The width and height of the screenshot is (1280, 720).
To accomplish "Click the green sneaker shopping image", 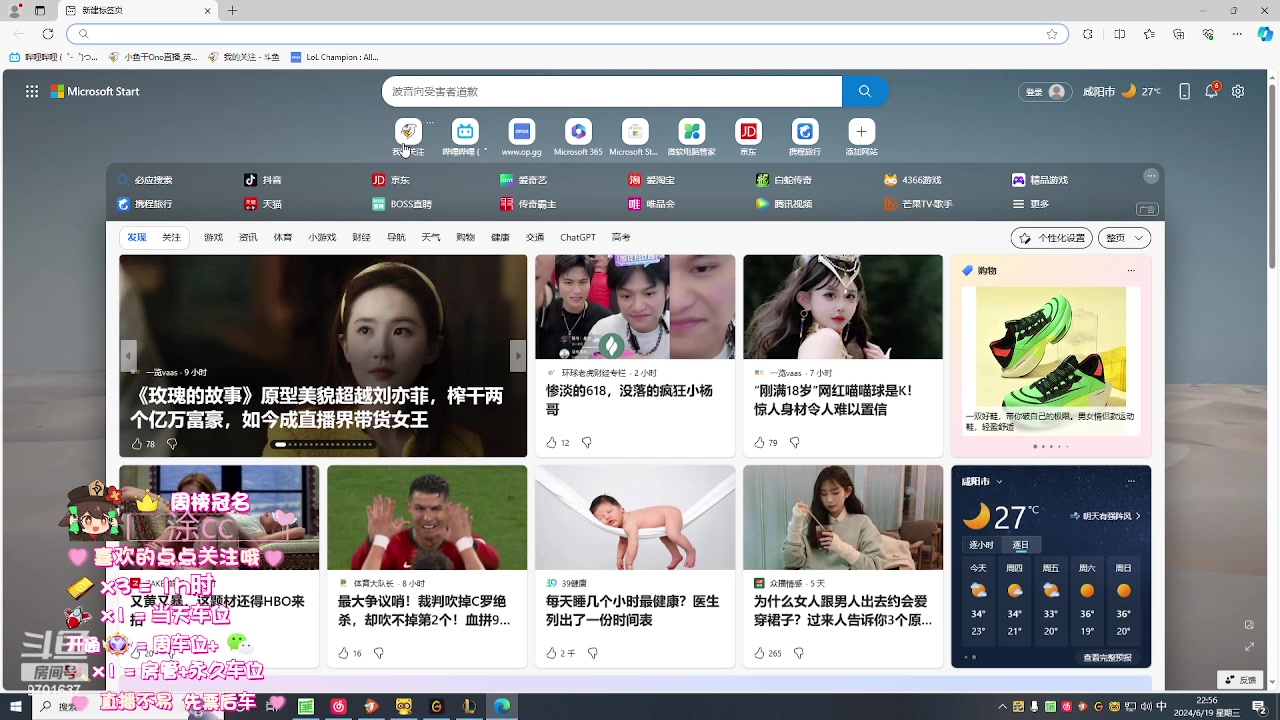I will (x=1051, y=347).
